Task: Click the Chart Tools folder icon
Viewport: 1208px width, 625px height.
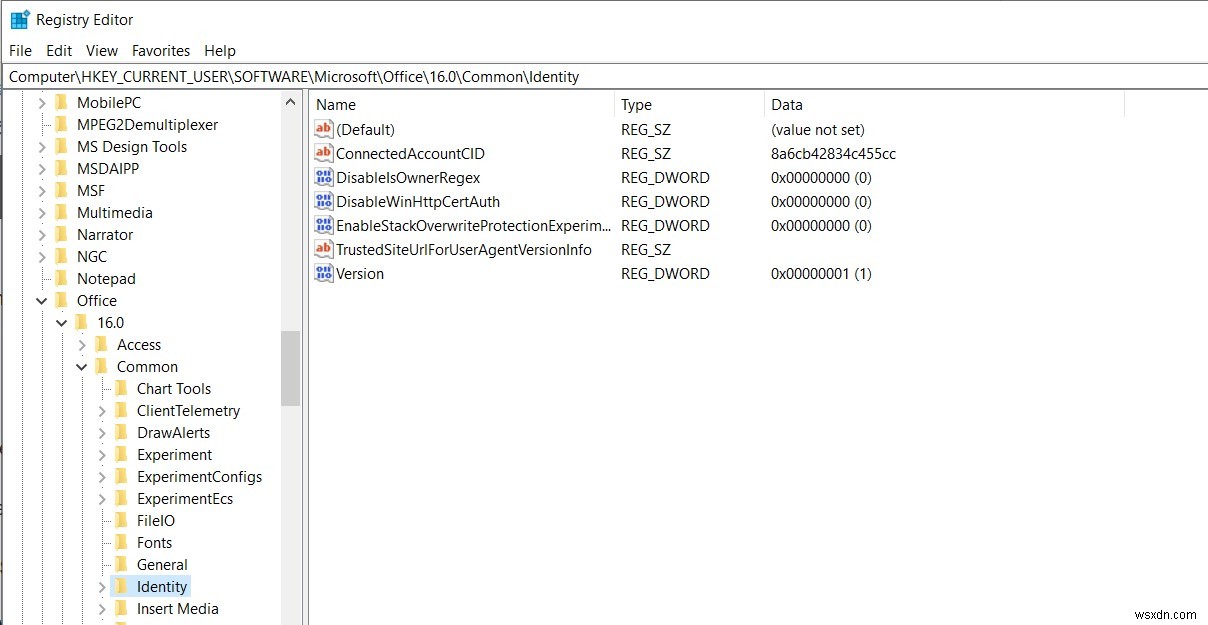Action: pyautogui.click(x=122, y=388)
